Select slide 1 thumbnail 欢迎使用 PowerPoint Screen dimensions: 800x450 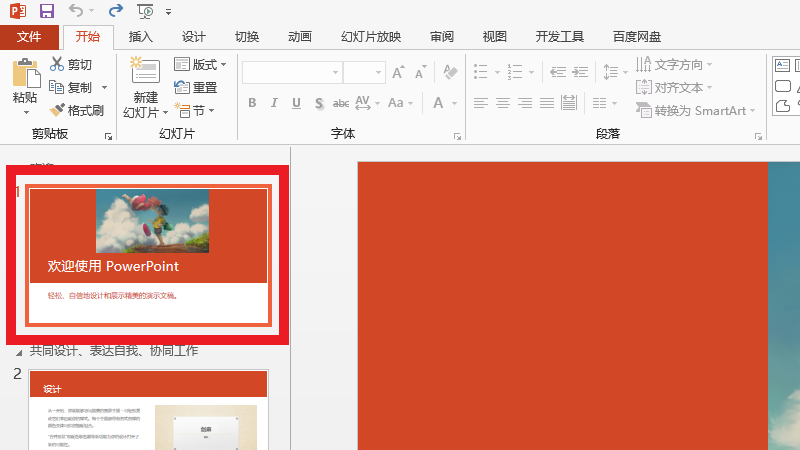148,255
